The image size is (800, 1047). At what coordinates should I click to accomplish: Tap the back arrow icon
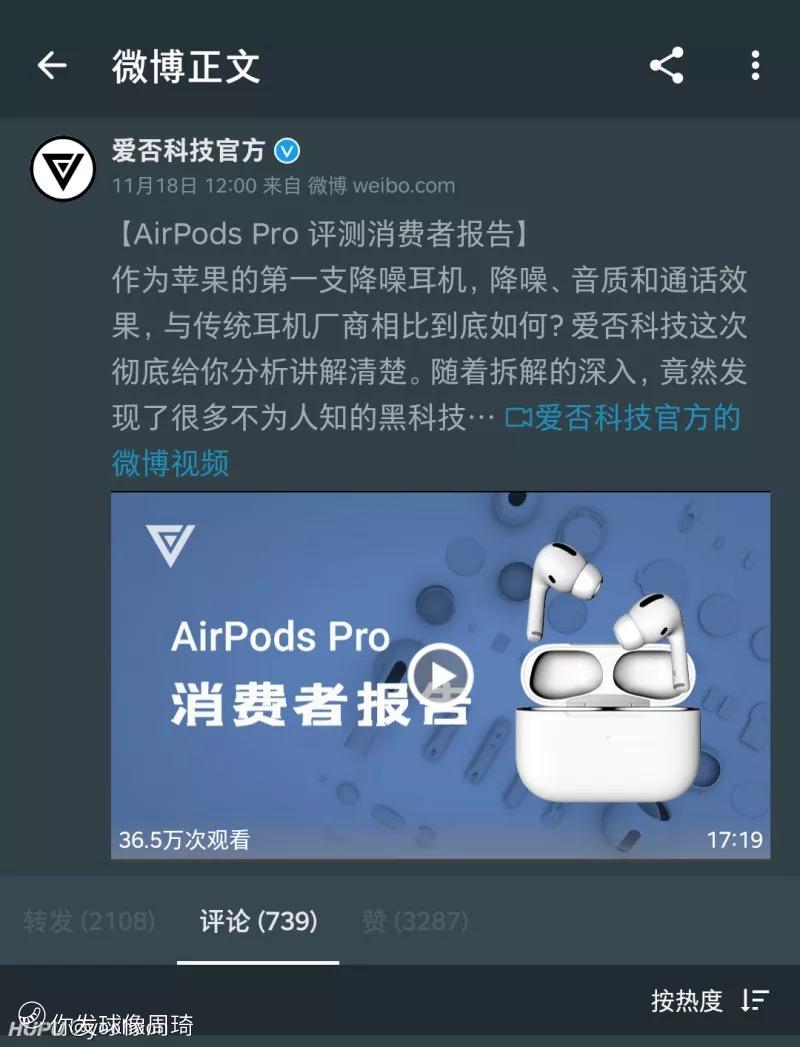point(52,65)
